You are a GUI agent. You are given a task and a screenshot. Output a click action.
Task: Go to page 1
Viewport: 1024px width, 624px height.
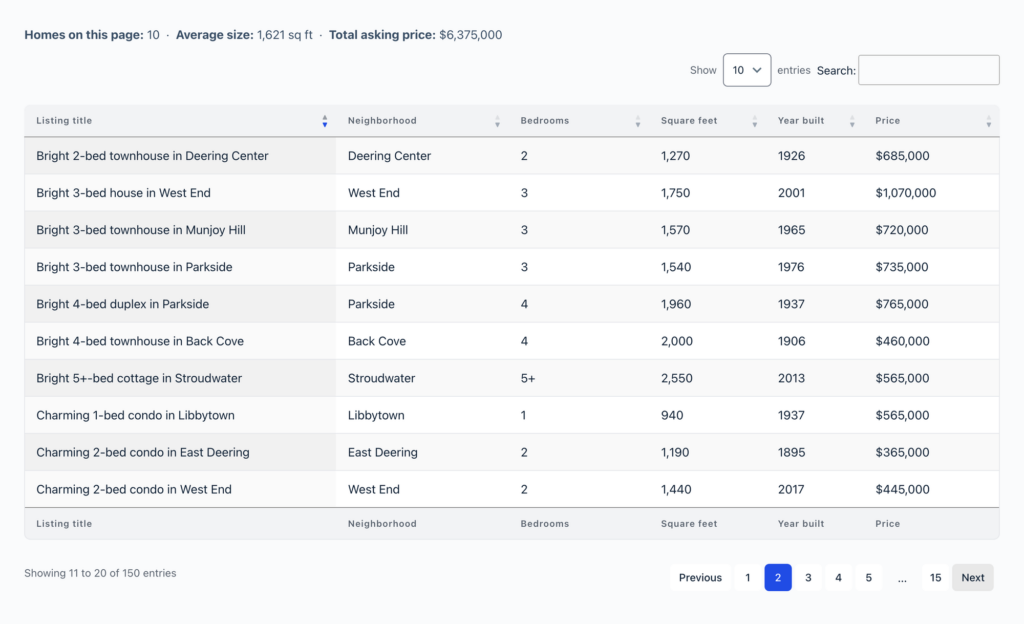pyautogui.click(x=748, y=578)
